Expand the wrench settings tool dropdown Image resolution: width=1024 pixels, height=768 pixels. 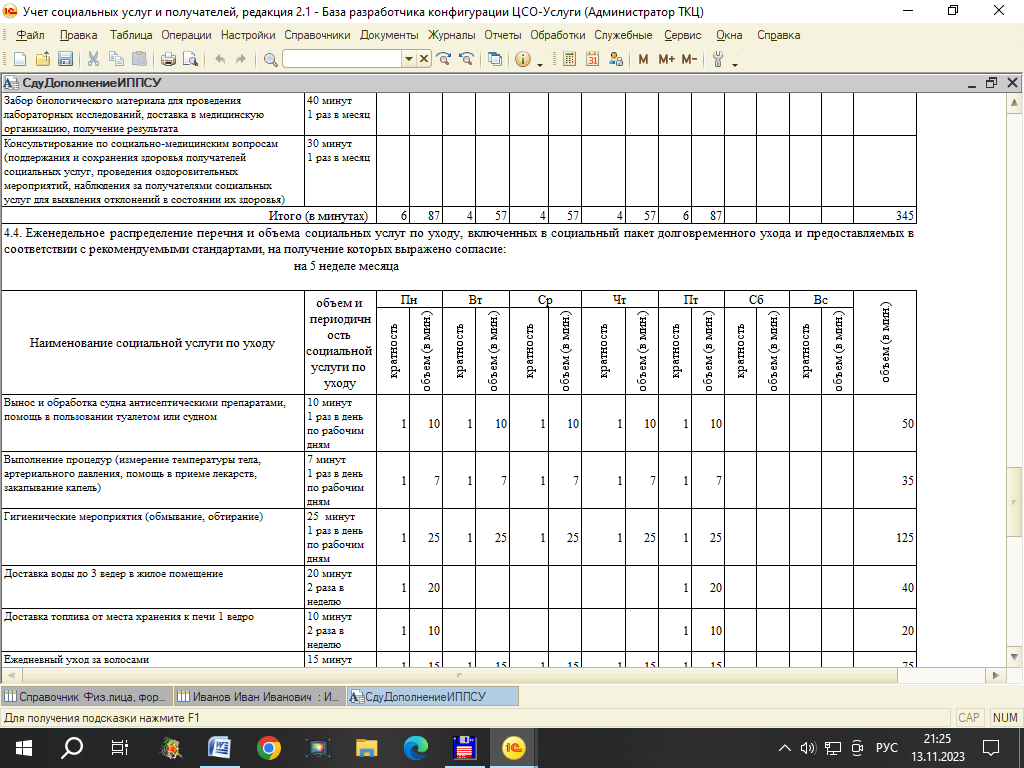click(734, 65)
